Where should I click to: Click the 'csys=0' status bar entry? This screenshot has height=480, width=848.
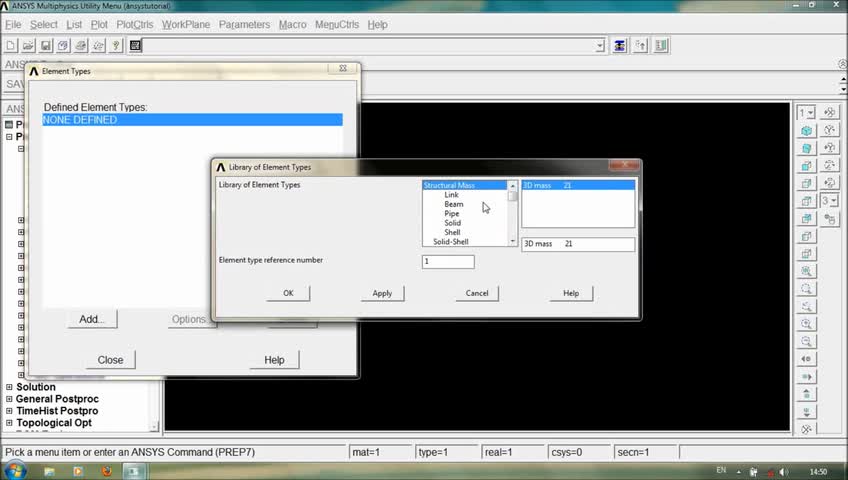579,452
